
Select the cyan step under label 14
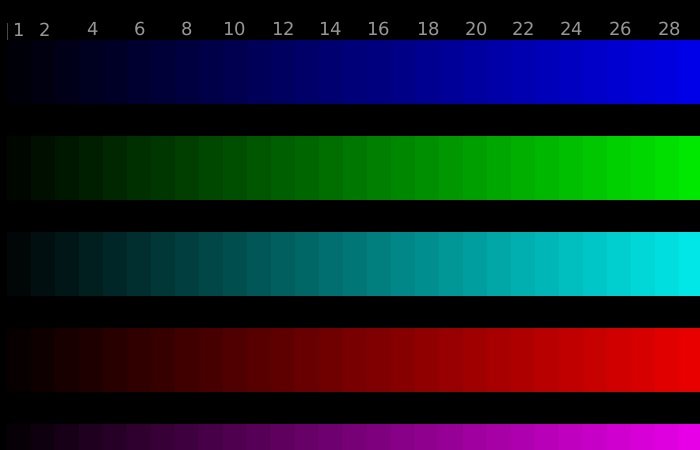[x=331, y=264]
